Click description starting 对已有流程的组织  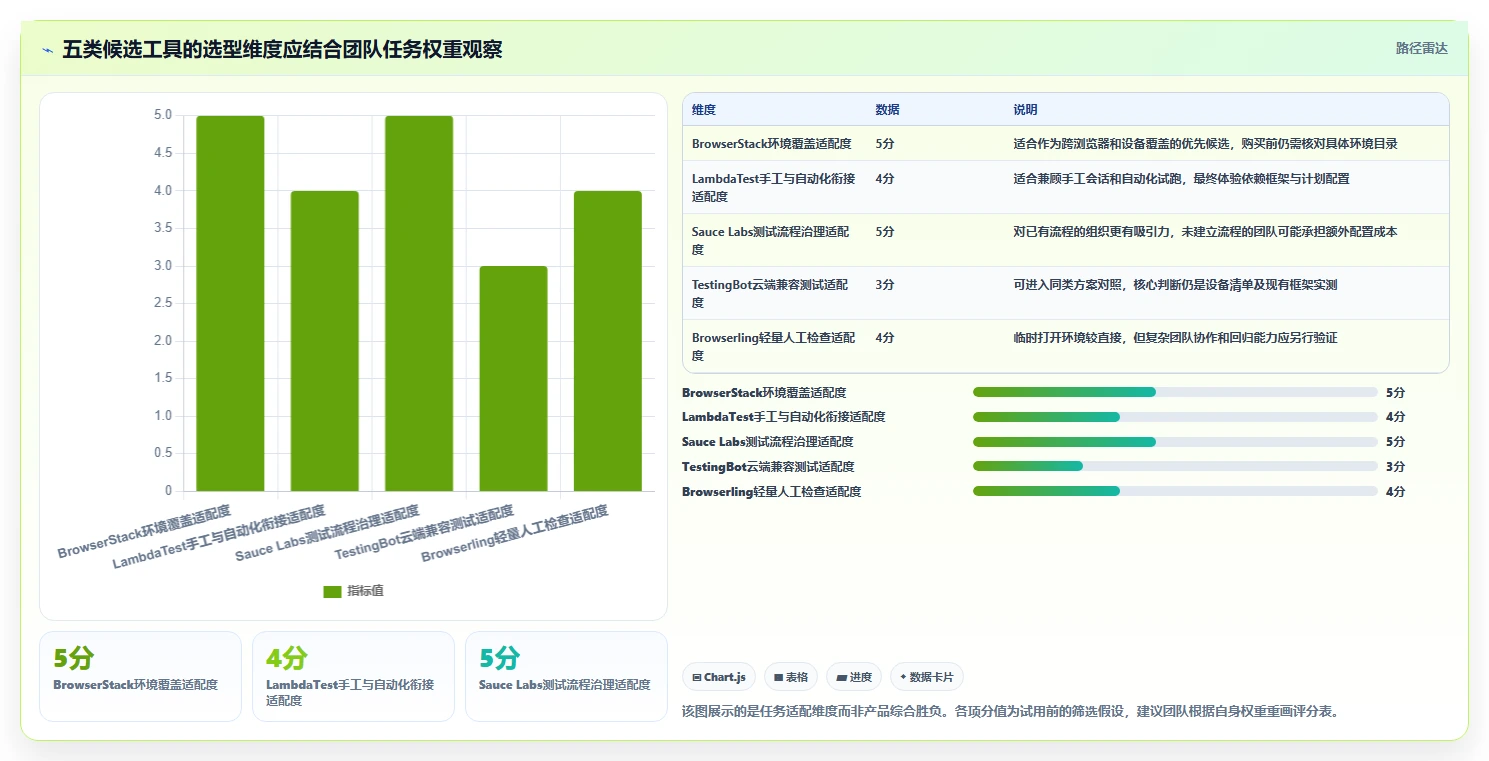pyautogui.click(x=1205, y=232)
